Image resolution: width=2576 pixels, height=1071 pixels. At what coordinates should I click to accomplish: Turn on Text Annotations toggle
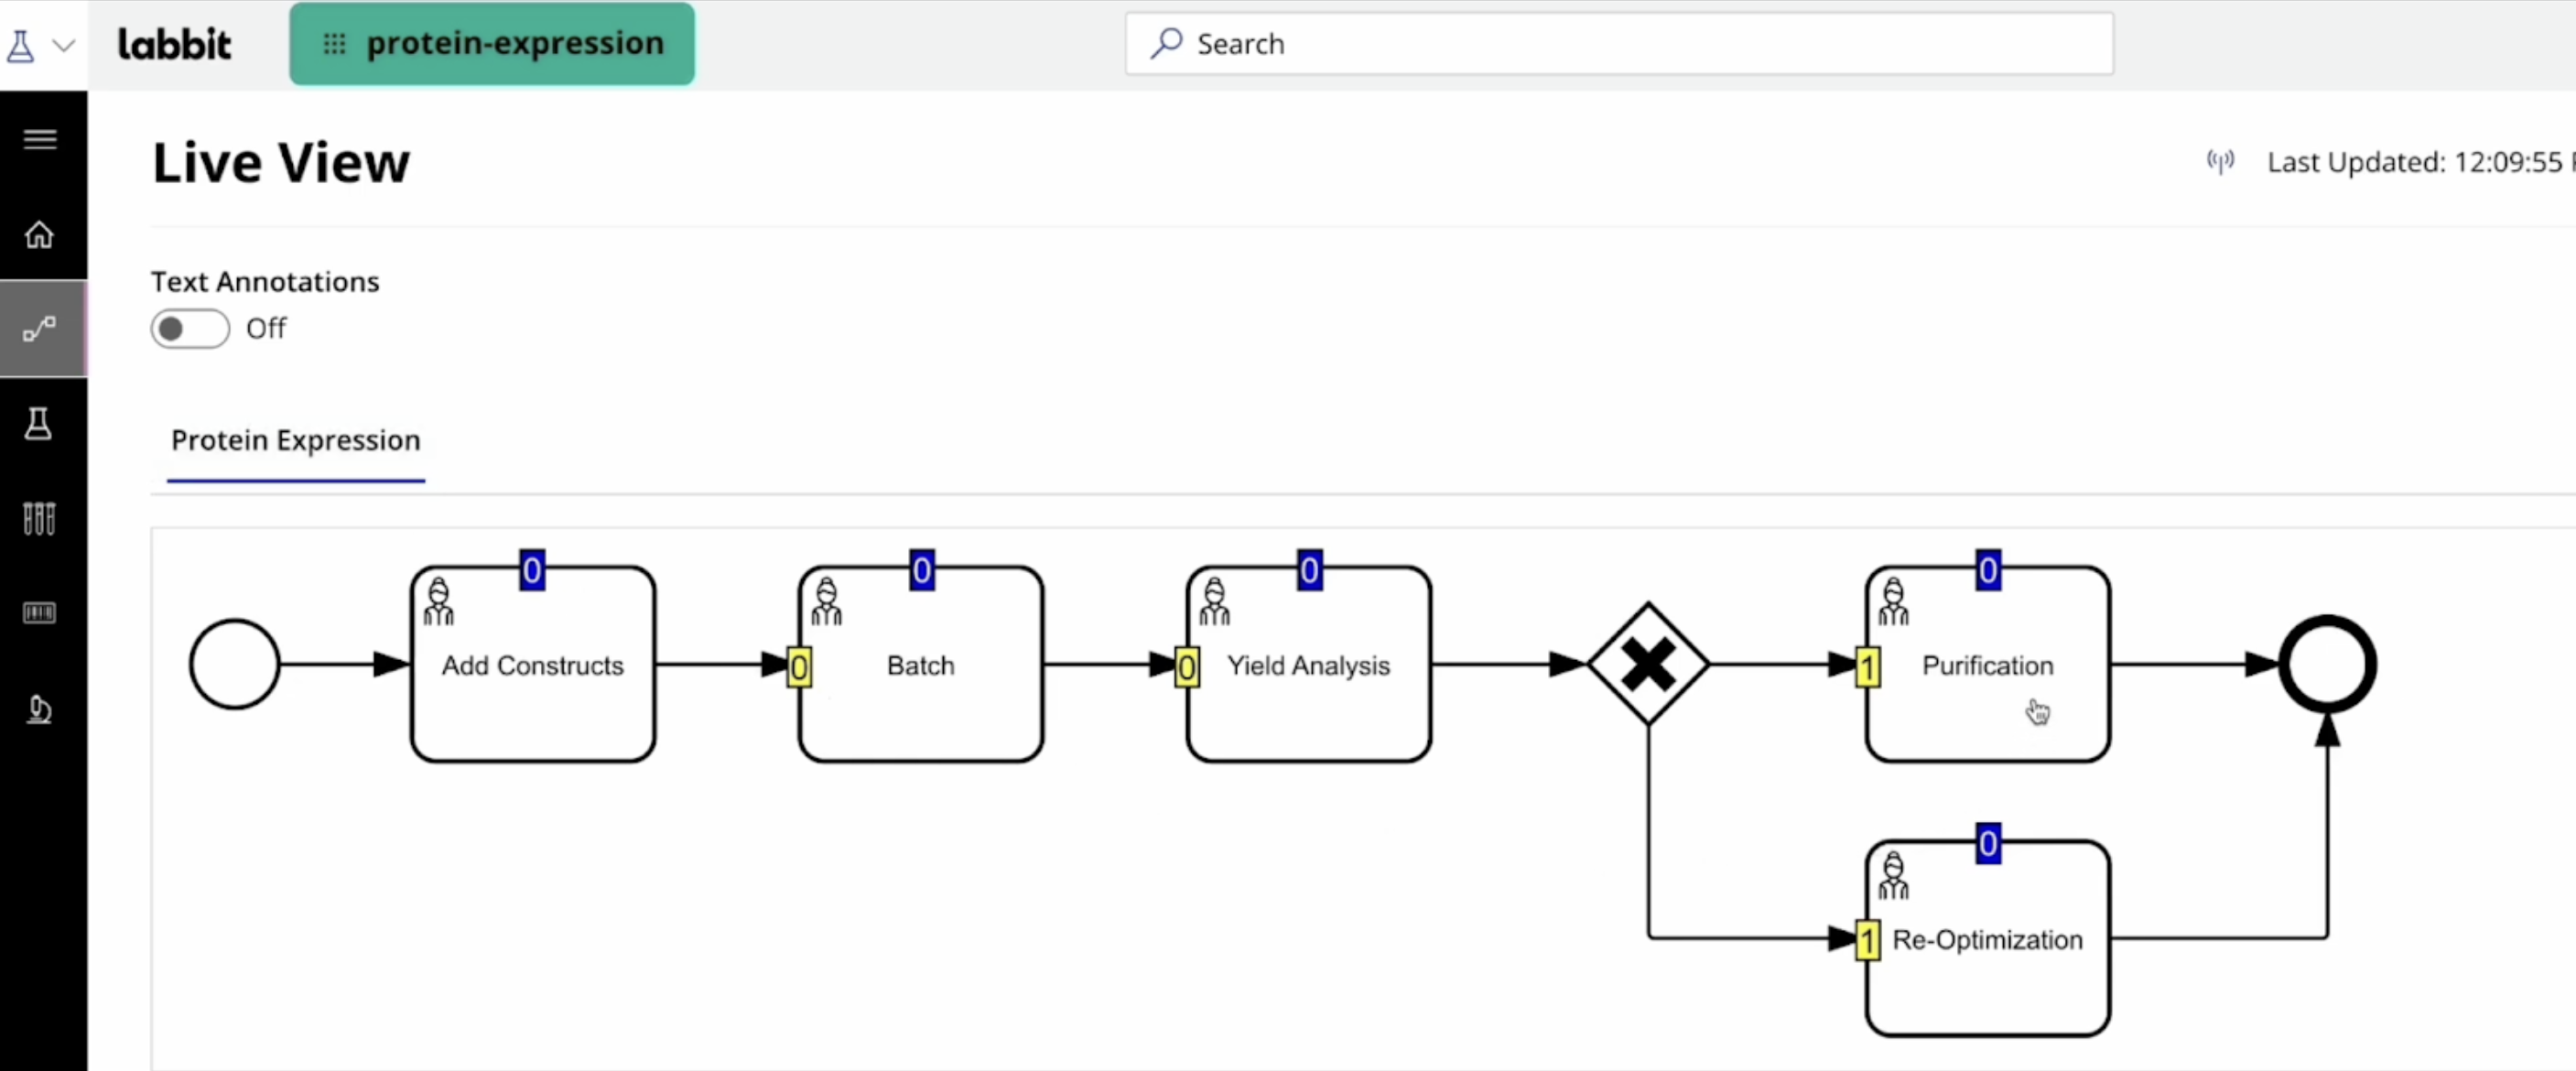tap(190, 329)
